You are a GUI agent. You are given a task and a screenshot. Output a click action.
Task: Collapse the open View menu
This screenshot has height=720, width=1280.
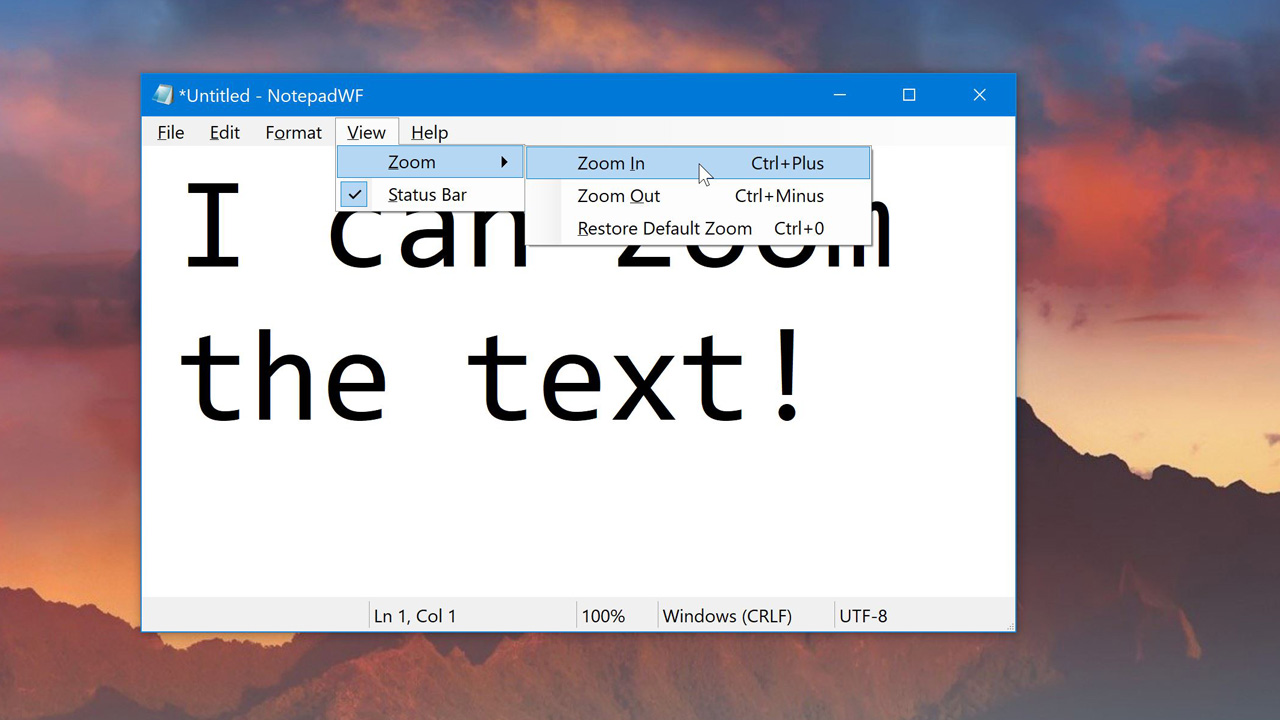click(366, 132)
